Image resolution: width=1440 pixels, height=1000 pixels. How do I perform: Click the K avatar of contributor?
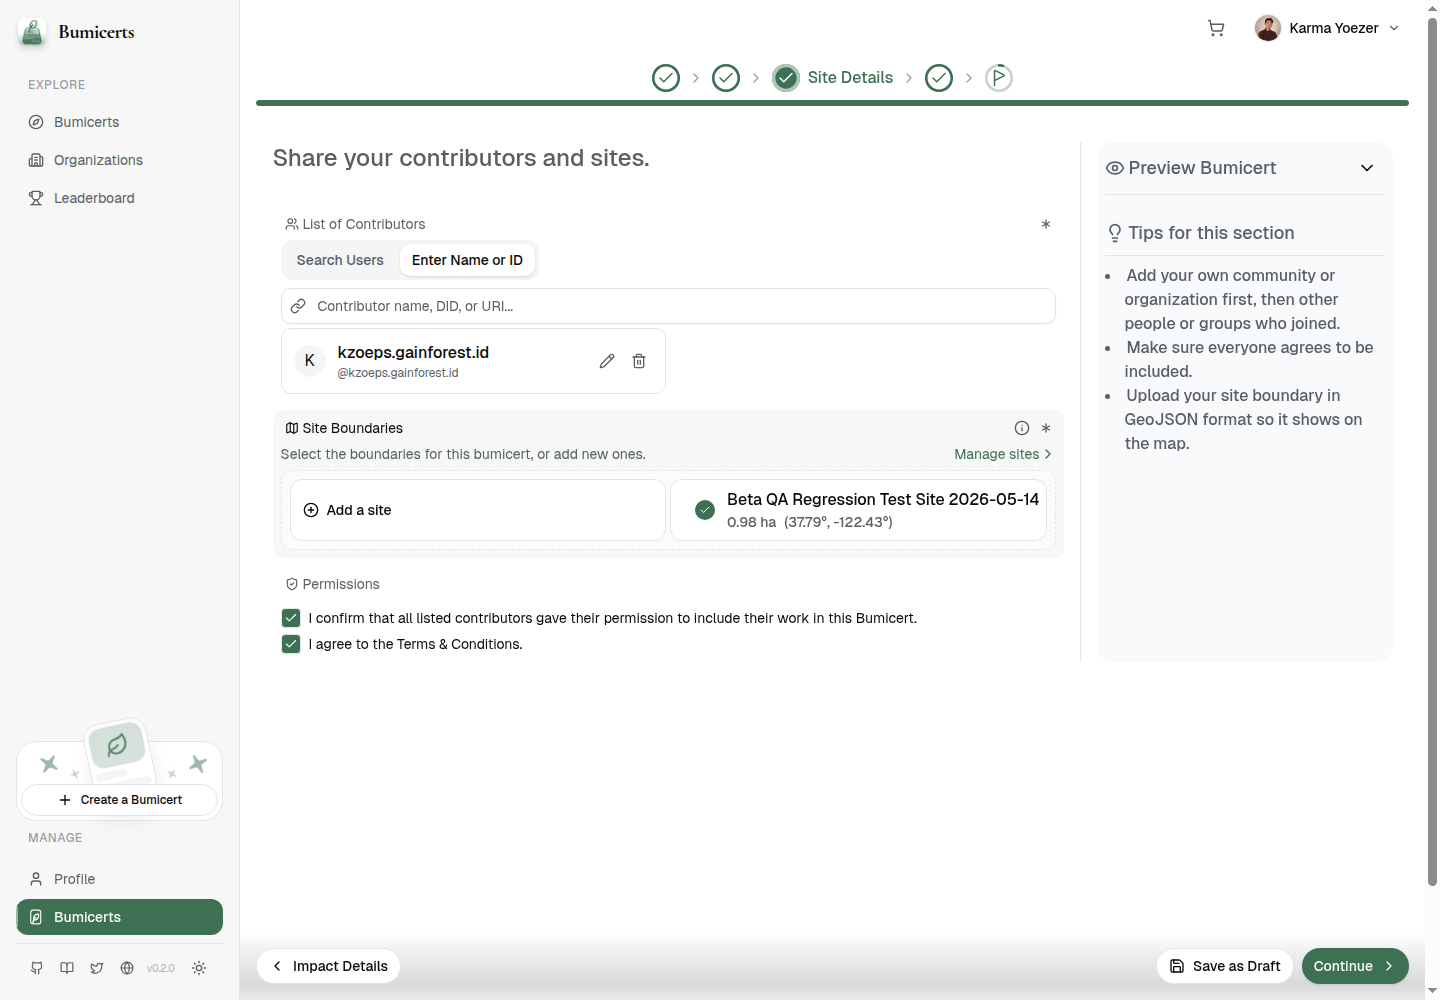point(310,360)
